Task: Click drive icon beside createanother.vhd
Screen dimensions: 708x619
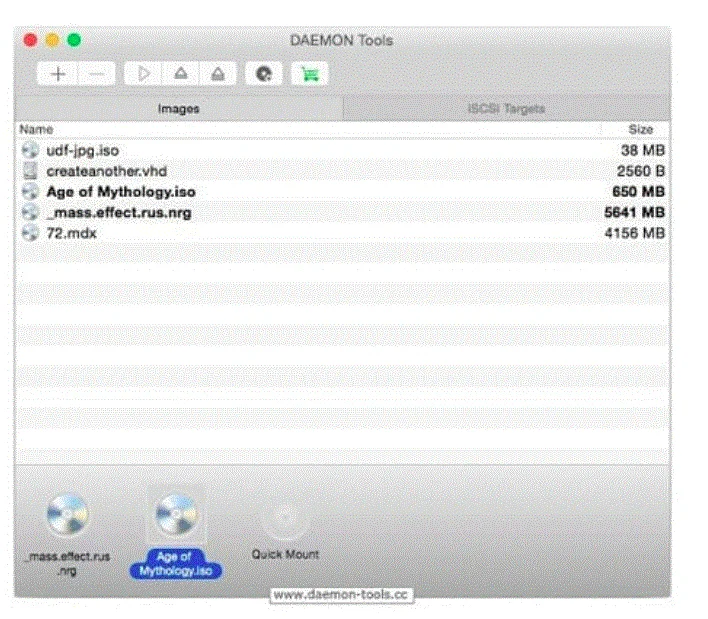Action: [30, 171]
